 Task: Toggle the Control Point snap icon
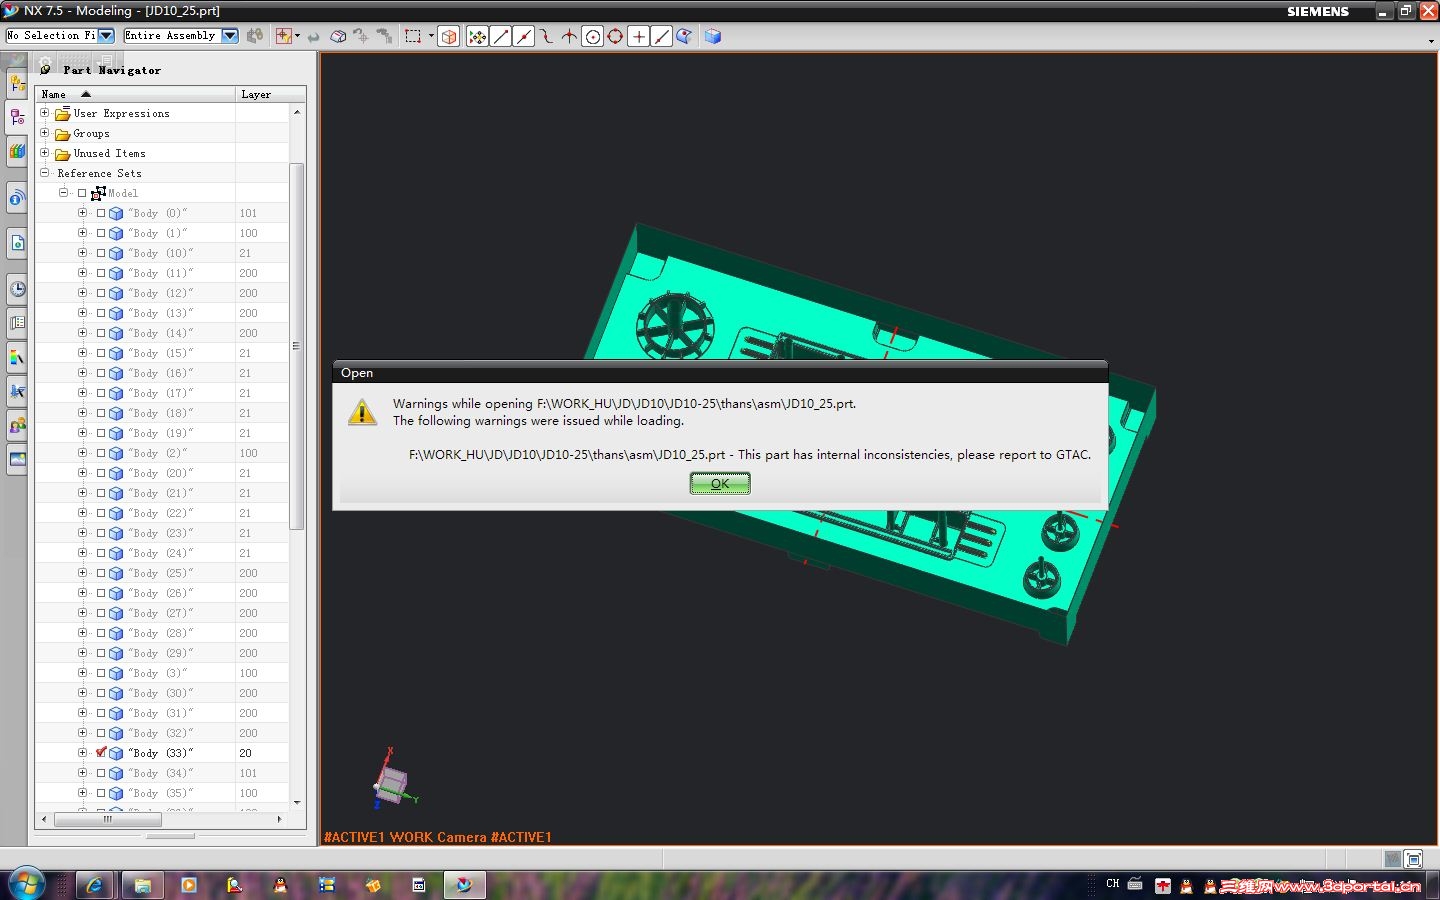pyautogui.click(x=547, y=36)
